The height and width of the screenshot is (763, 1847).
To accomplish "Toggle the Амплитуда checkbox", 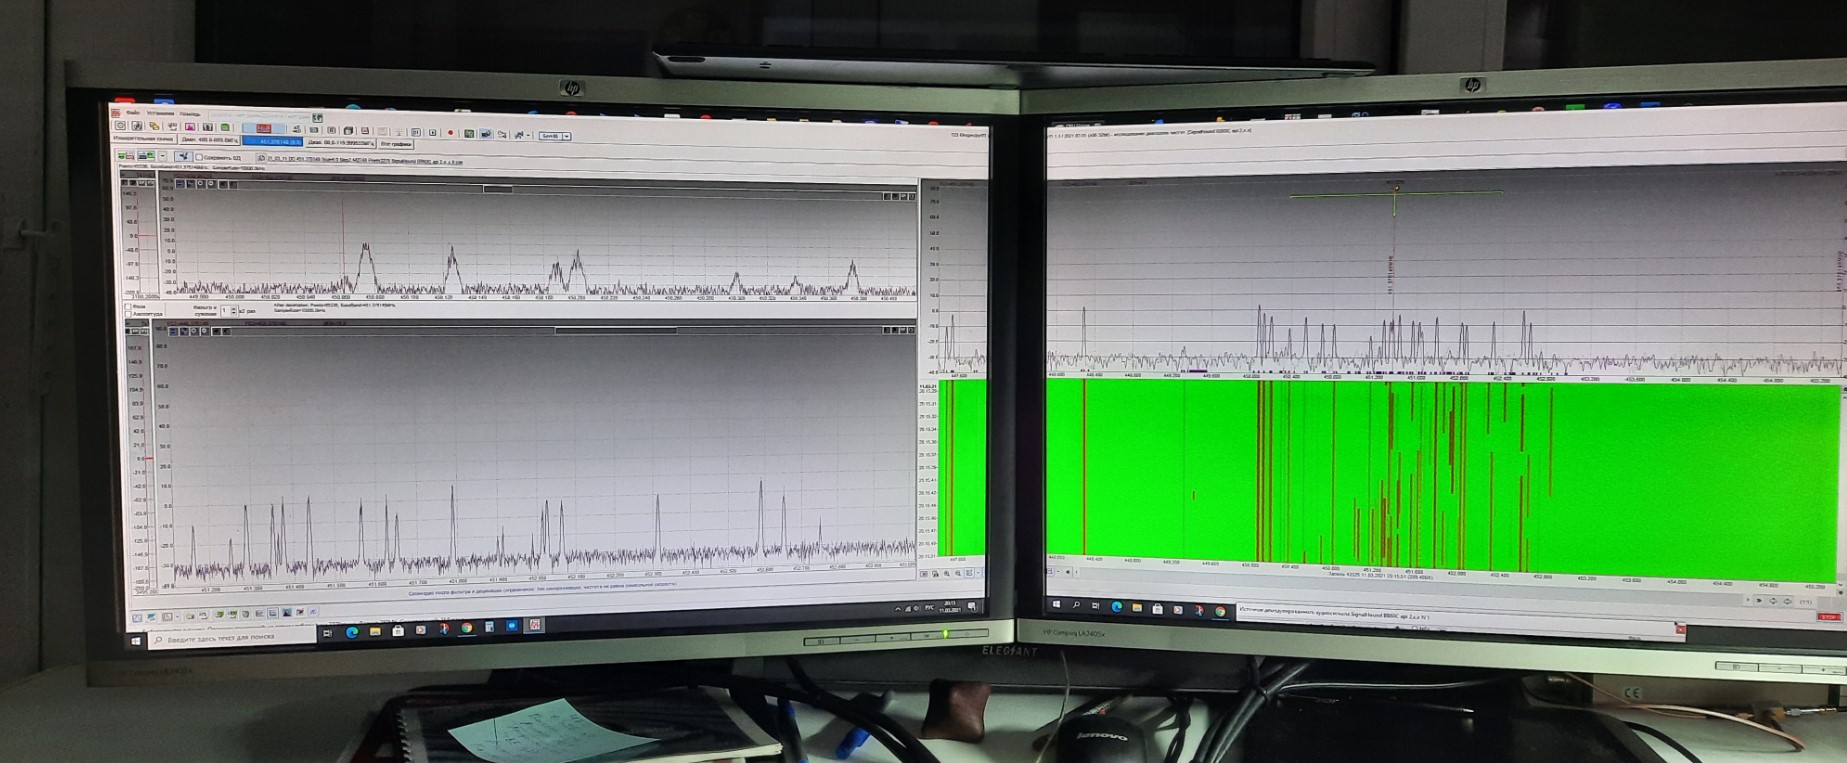I will (x=128, y=314).
